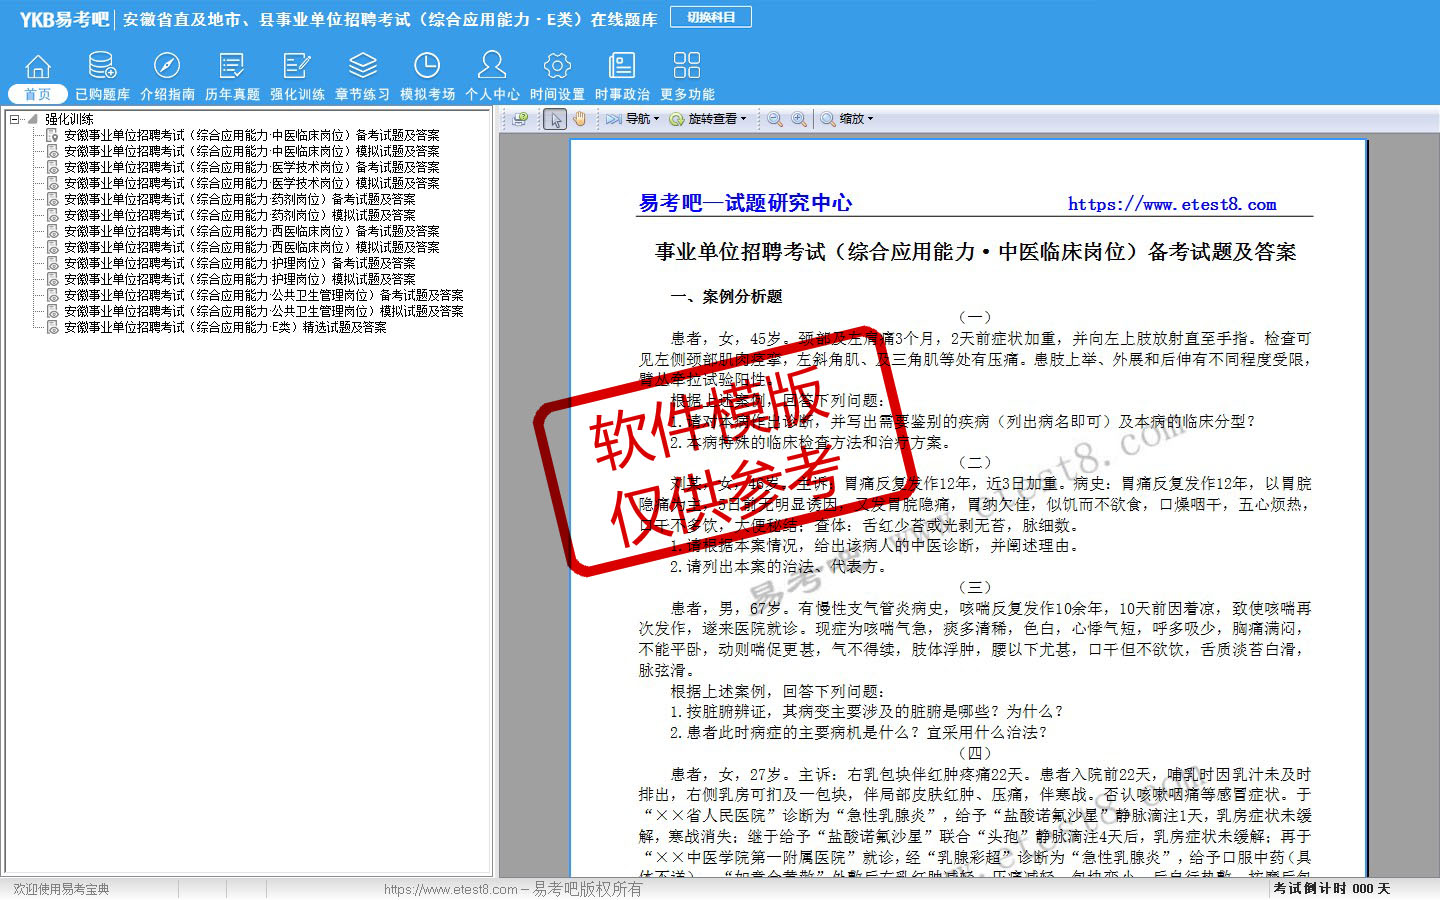Switch to the 首页 home tab
Viewport: 1440px width, 900px height.
coord(37,94)
